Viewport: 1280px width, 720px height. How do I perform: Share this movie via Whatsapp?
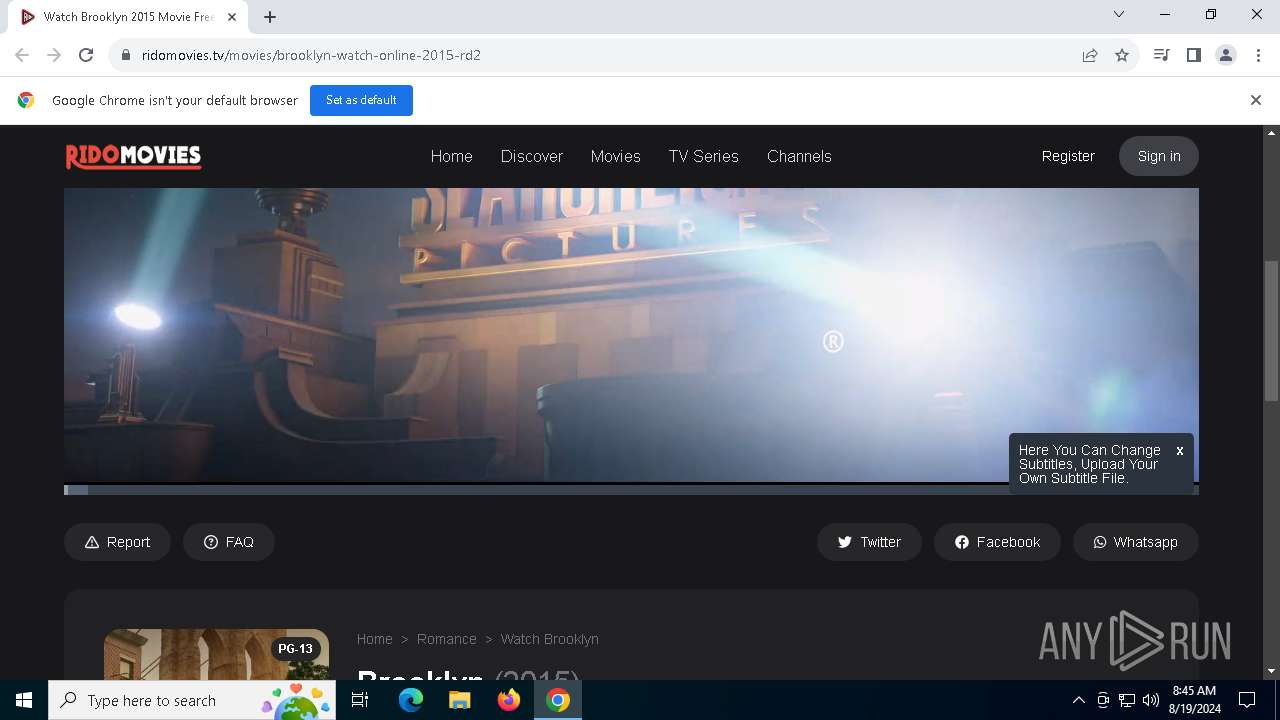[1135, 542]
